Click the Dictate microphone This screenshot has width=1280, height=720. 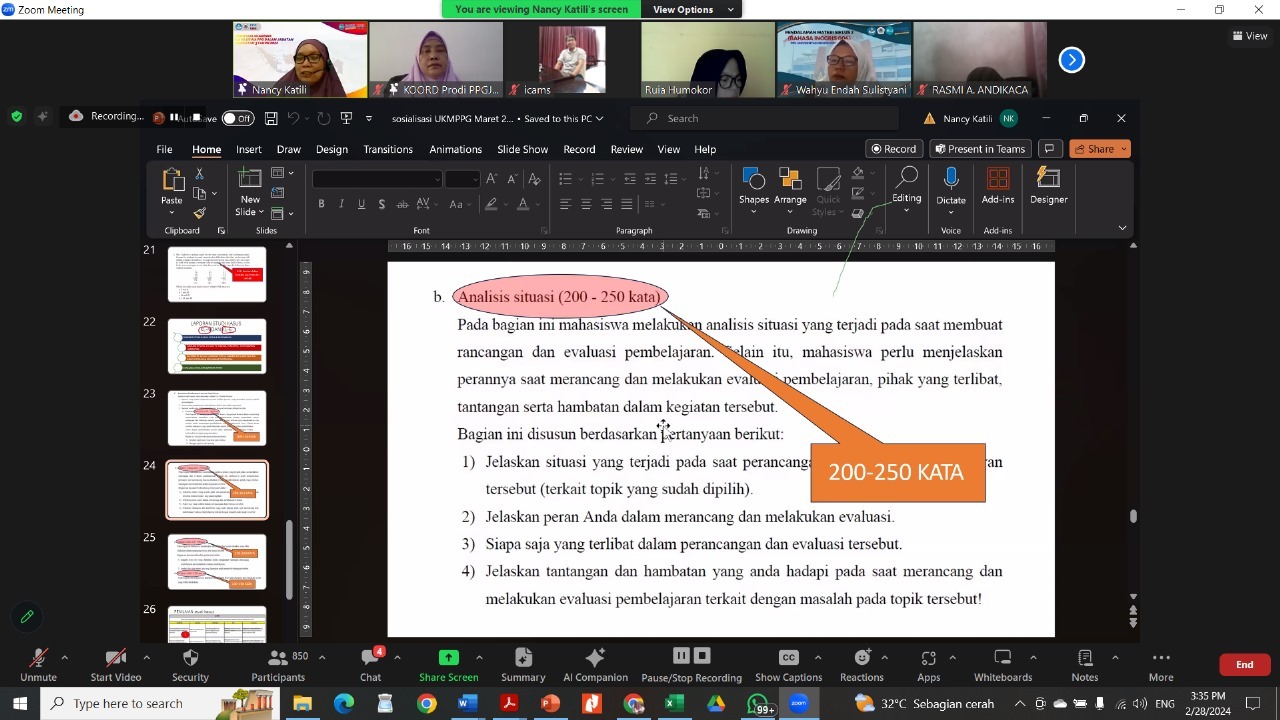point(951,187)
